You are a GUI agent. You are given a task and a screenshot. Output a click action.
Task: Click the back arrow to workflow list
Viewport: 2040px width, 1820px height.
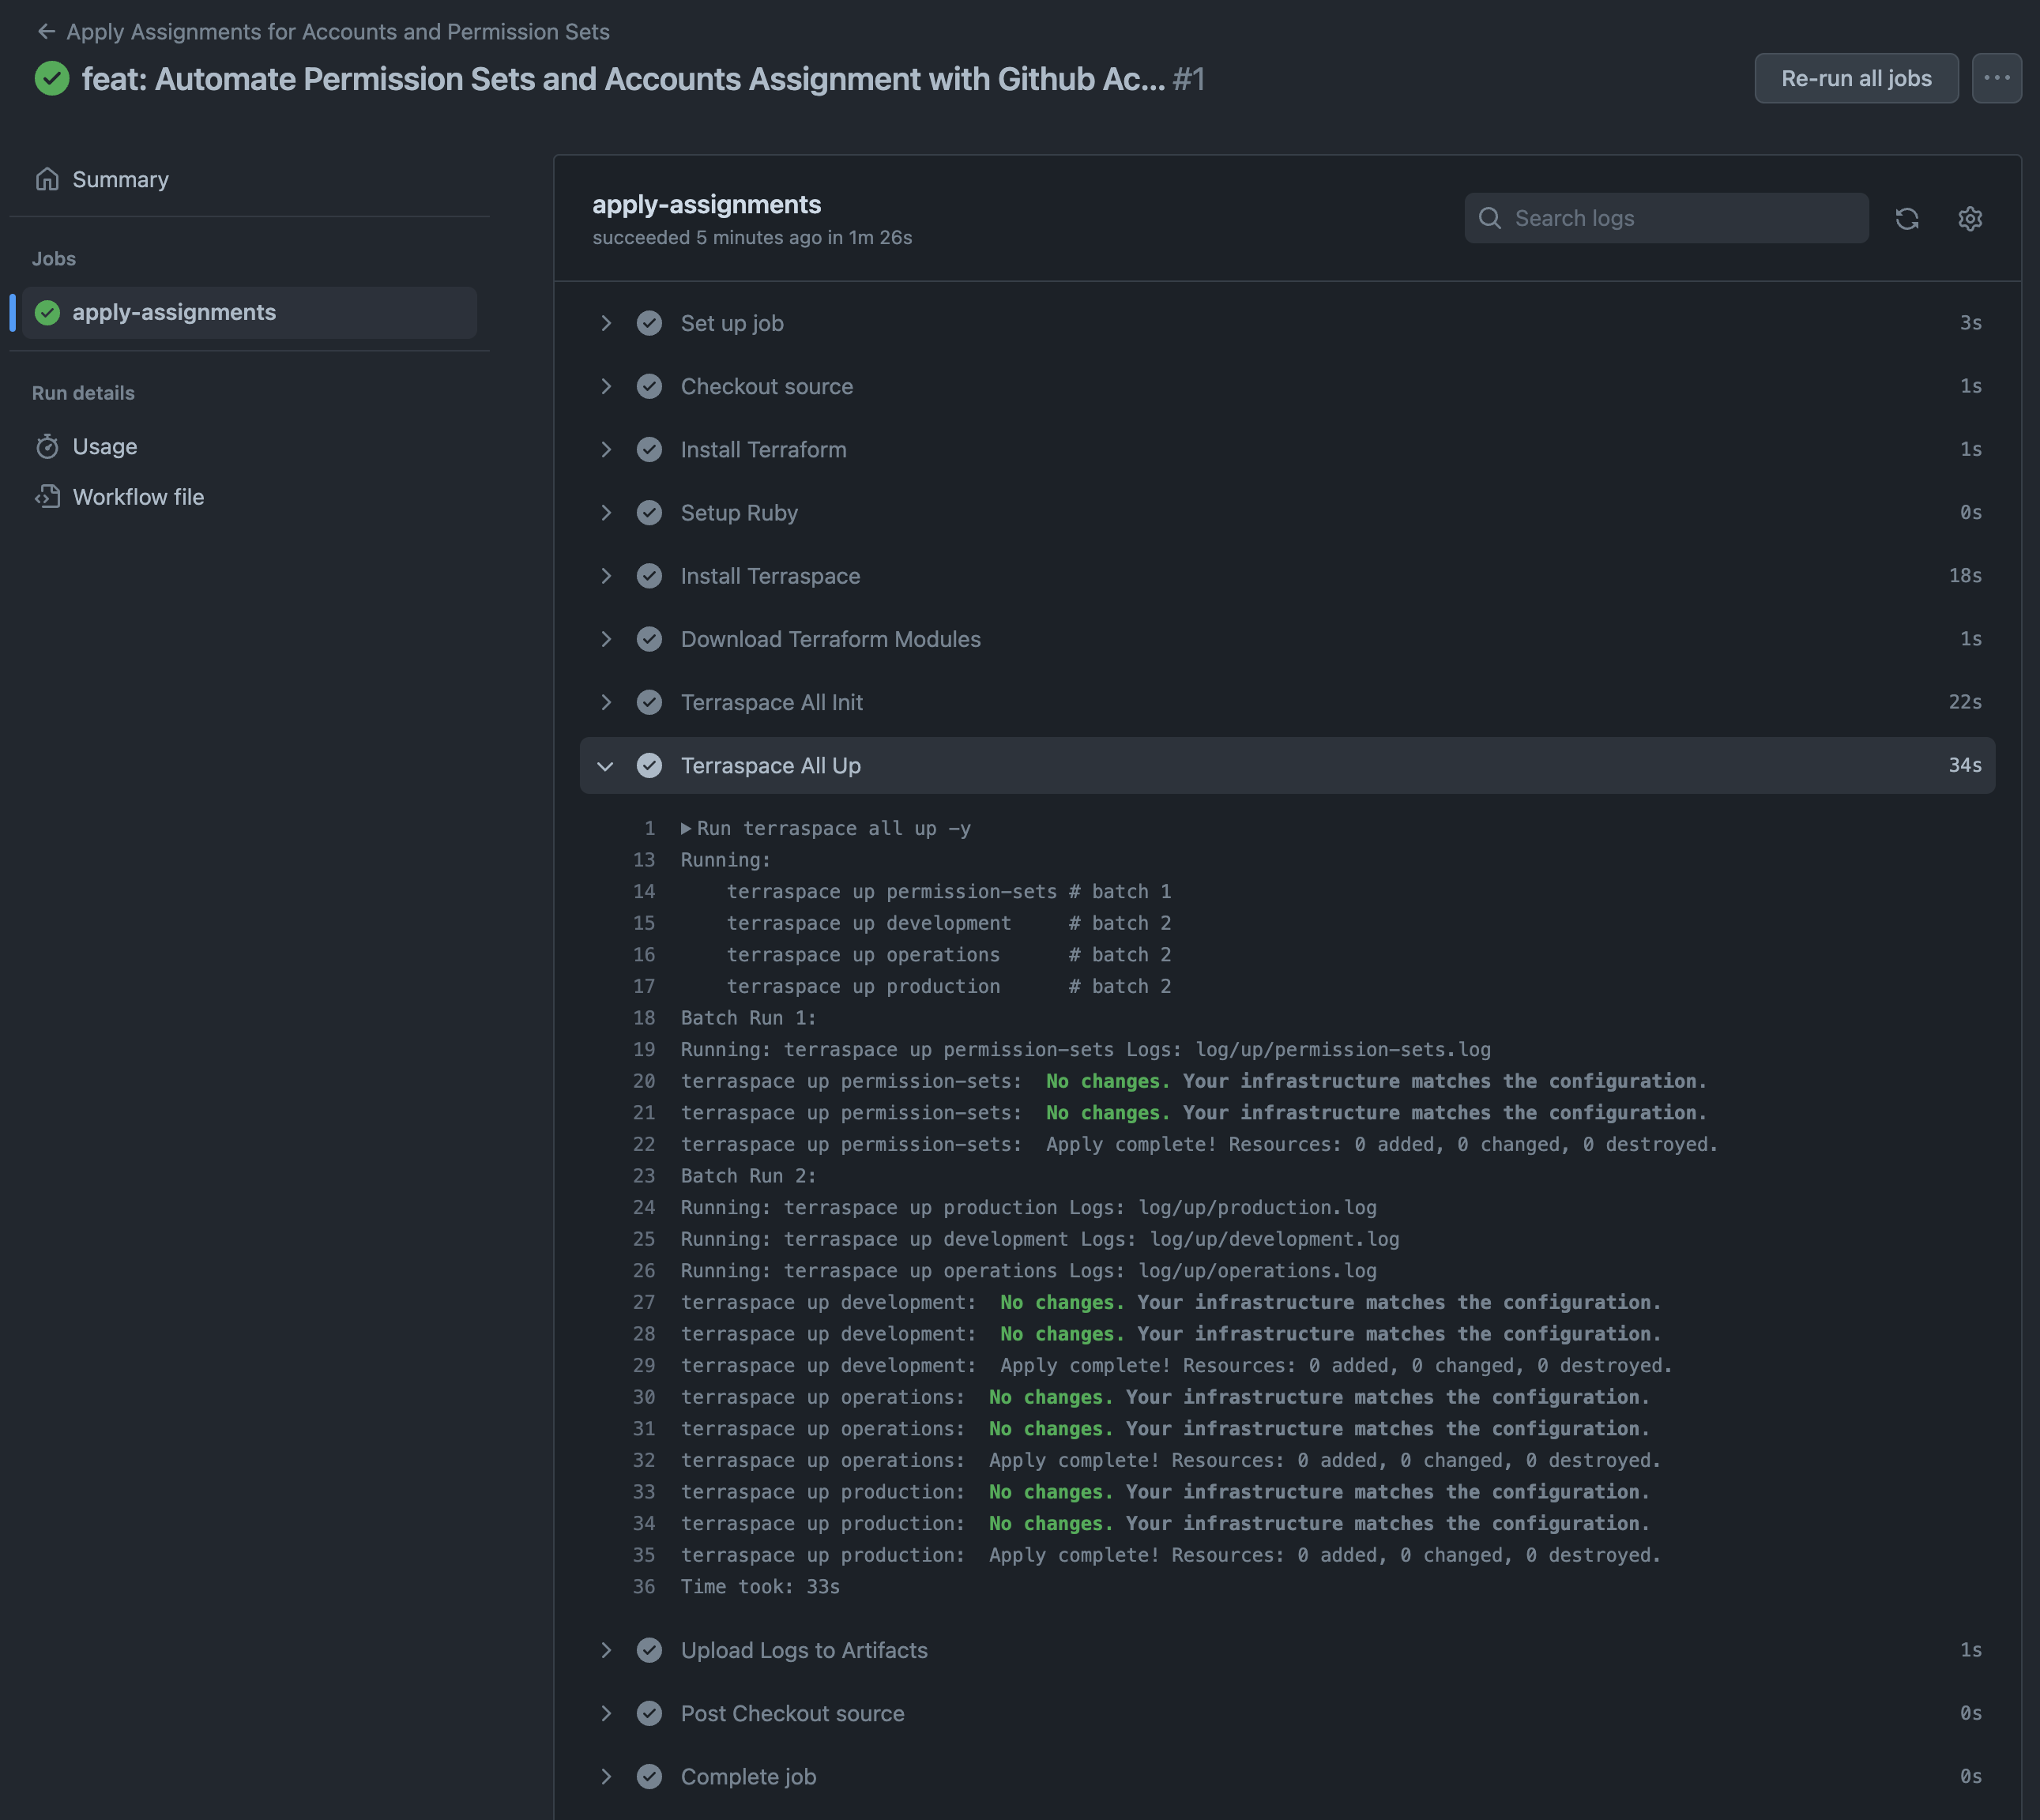click(46, 32)
